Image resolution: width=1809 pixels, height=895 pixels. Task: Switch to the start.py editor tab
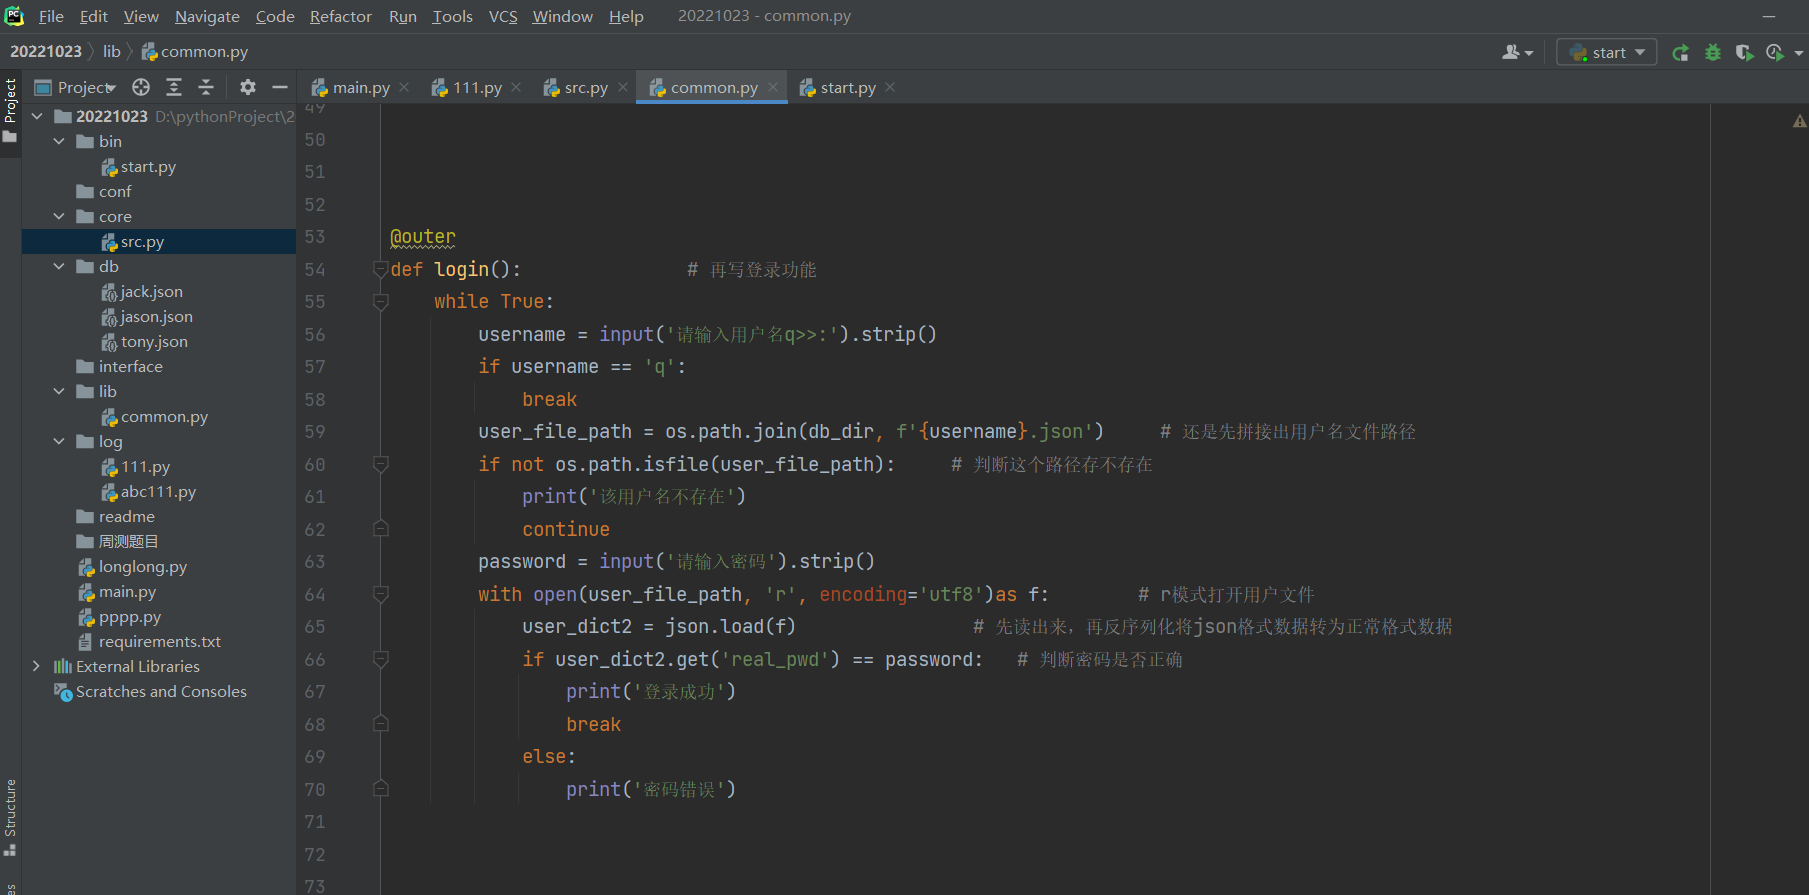coord(838,87)
